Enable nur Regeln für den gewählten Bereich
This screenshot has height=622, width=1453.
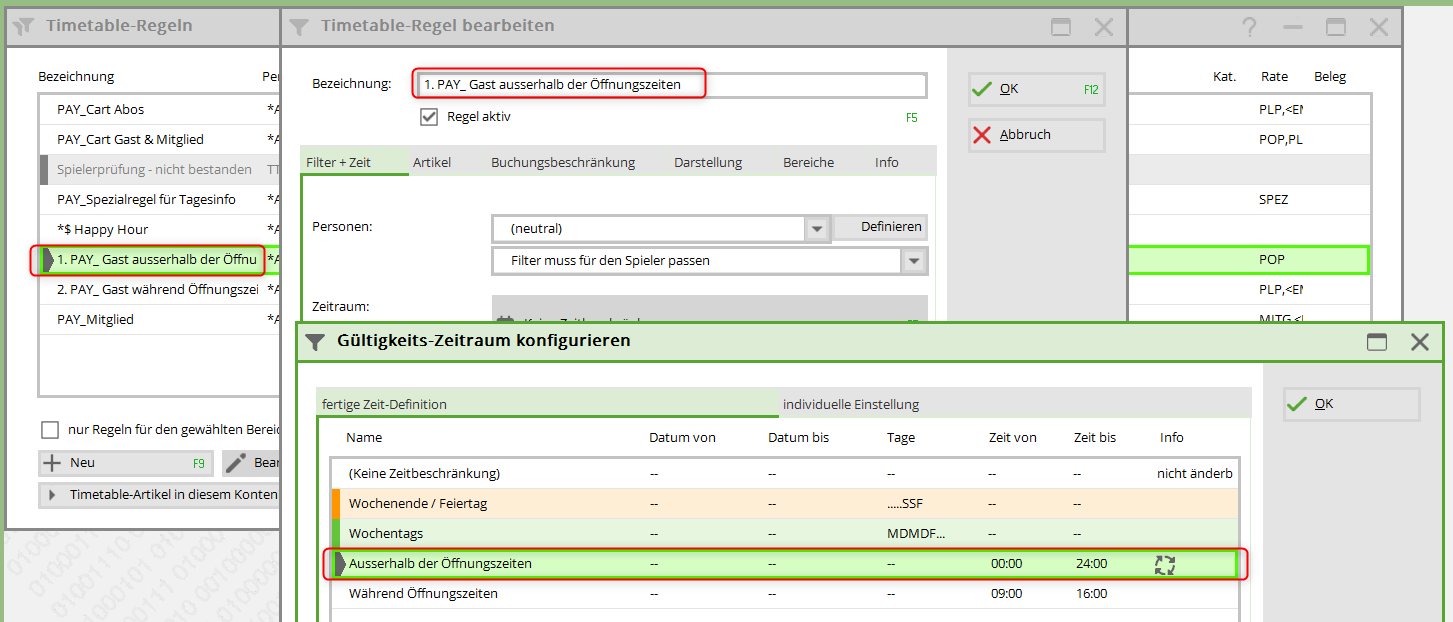coord(50,430)
